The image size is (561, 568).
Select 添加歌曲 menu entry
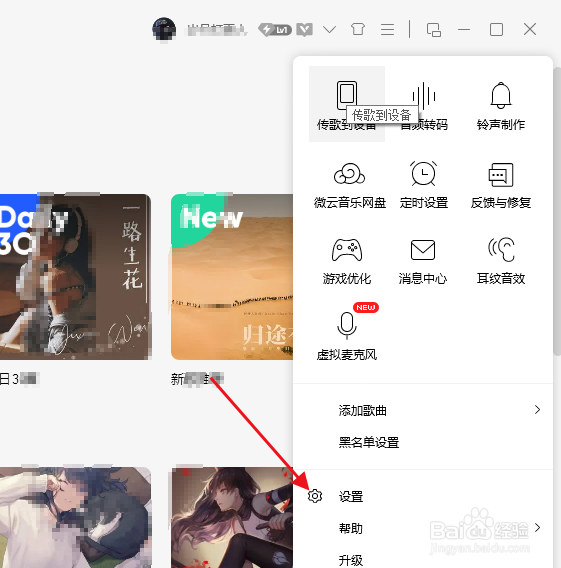pyautogui.click(x=423, y=410)
